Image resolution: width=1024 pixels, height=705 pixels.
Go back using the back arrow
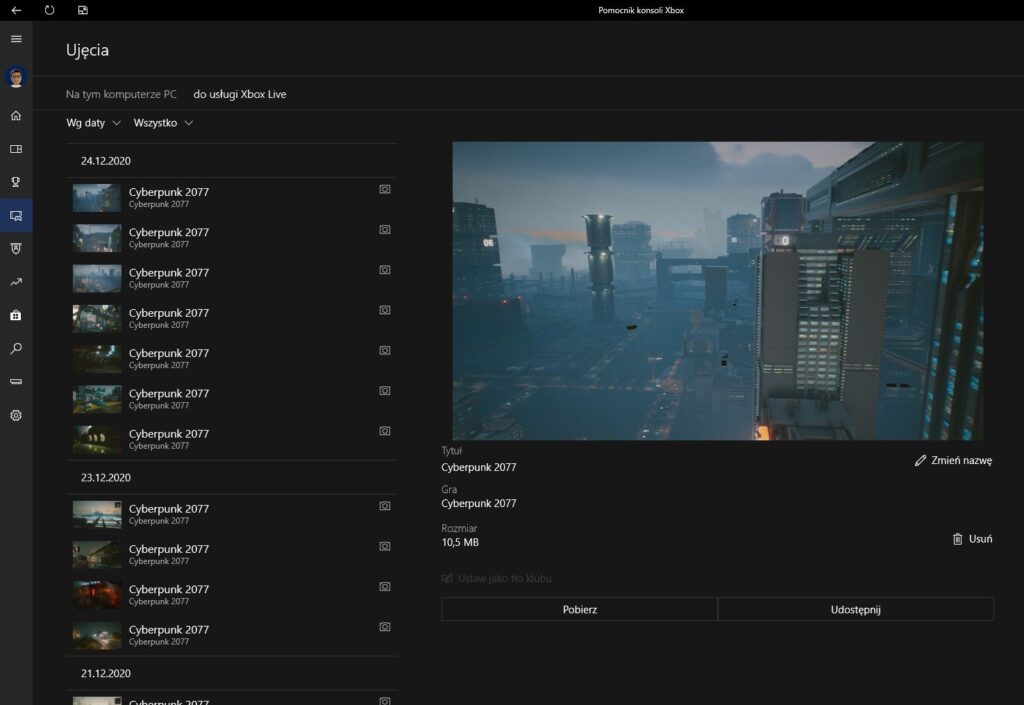click(16, 10)
